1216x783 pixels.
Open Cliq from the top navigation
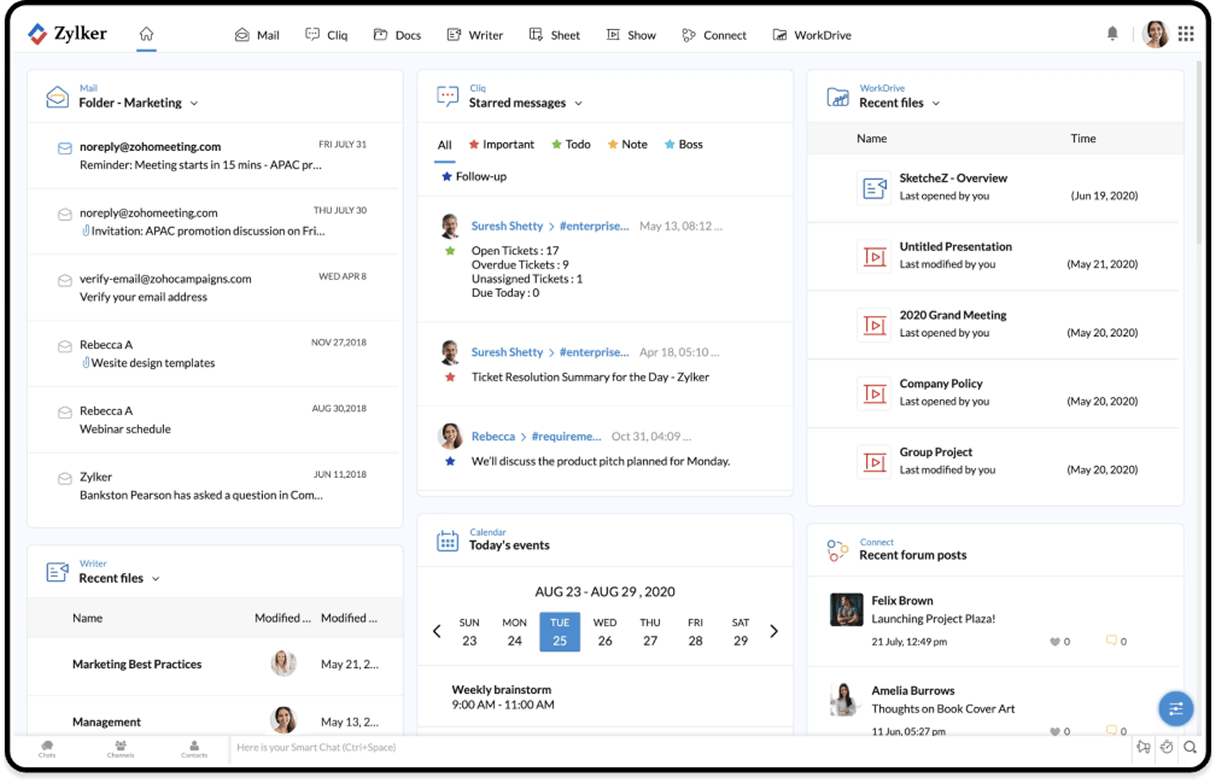pyautogui.click(x=327, y=35)
